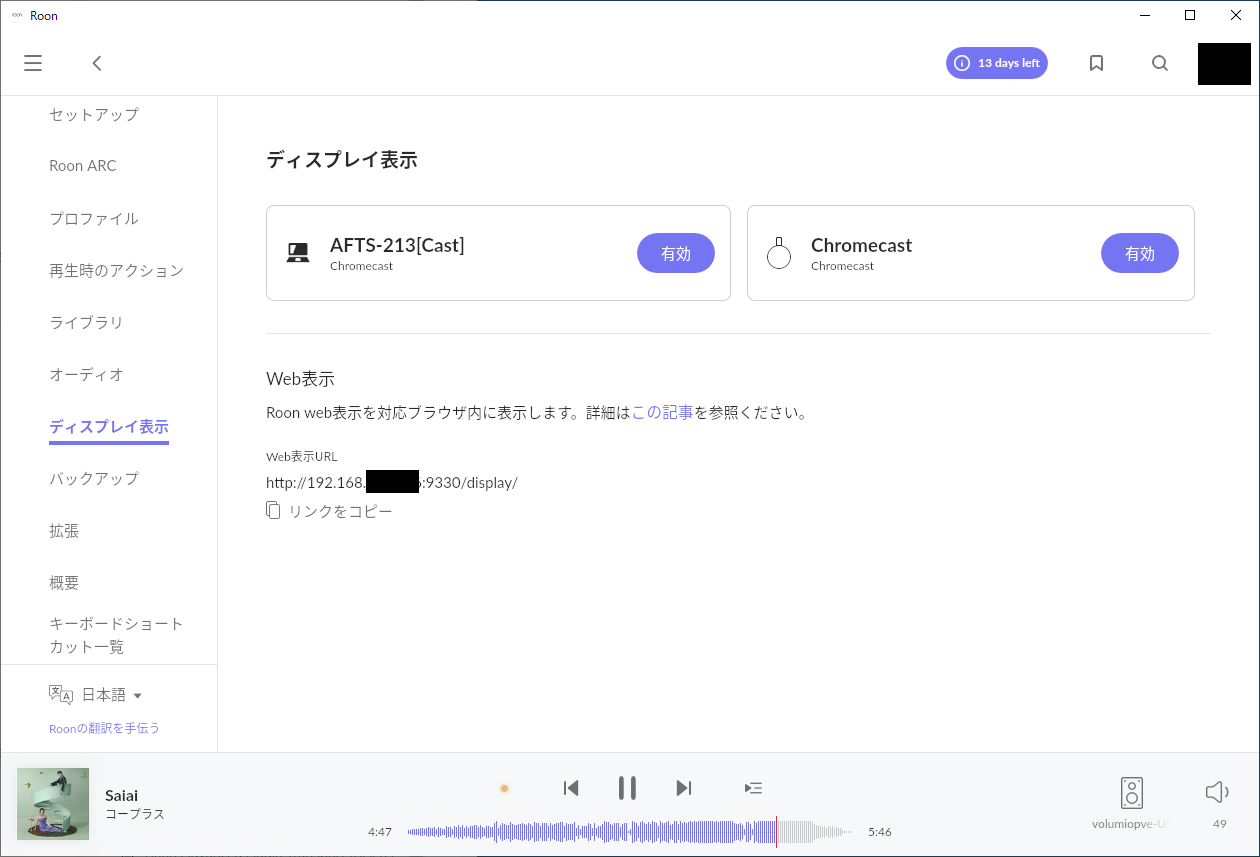Click the AFTS-213[Cast] device name
Image resolution: width=1260 pixels, height=857 pixels.
[397, 245]
